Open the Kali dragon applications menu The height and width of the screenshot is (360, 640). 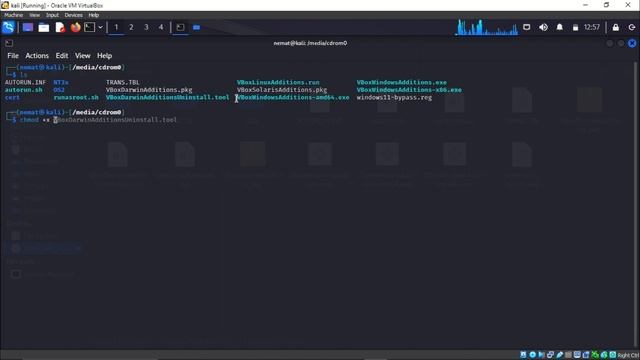(x=8, y=27)
